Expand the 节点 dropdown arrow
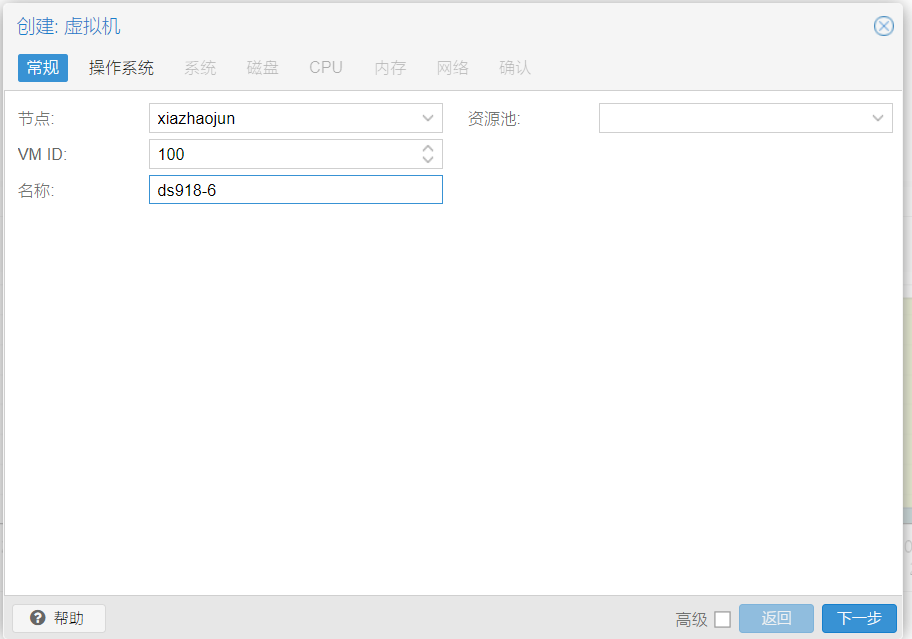The image size is (912, 639). [x=428, y=118]
